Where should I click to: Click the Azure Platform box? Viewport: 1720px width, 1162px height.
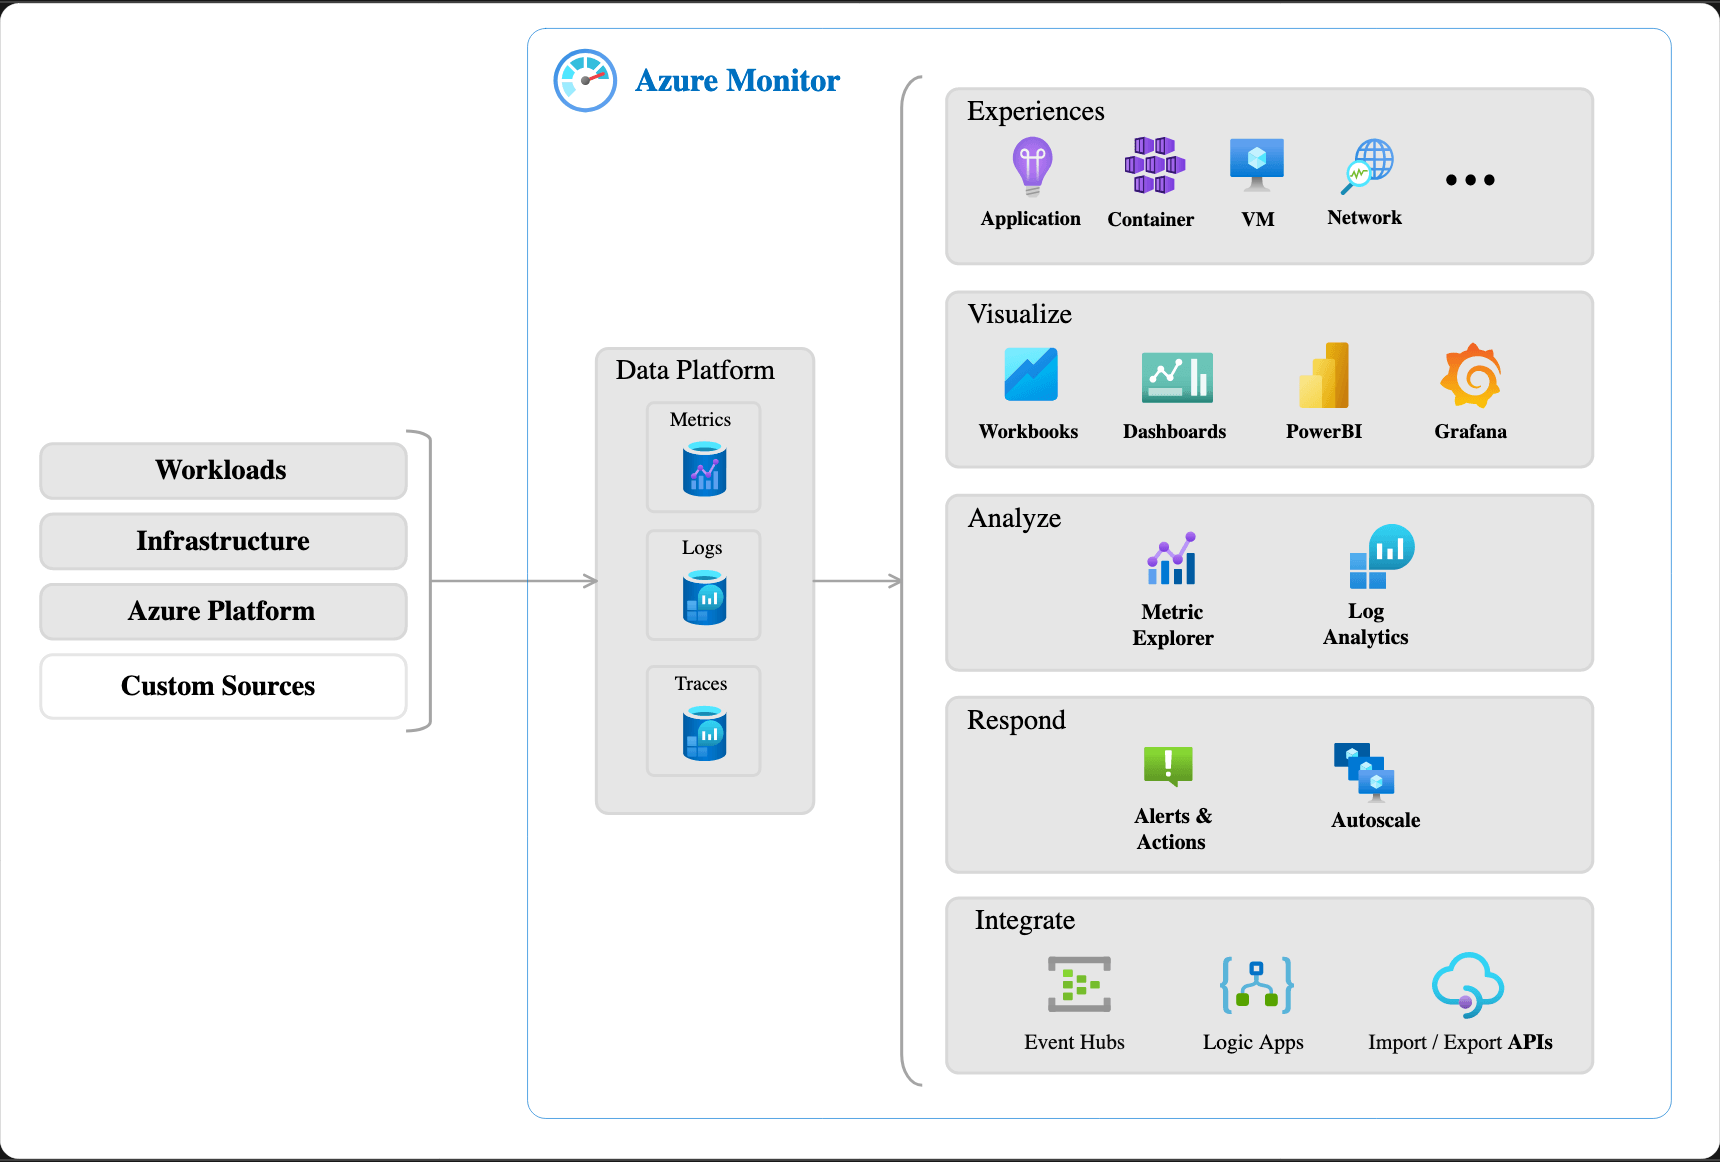(x=223, y=611)
